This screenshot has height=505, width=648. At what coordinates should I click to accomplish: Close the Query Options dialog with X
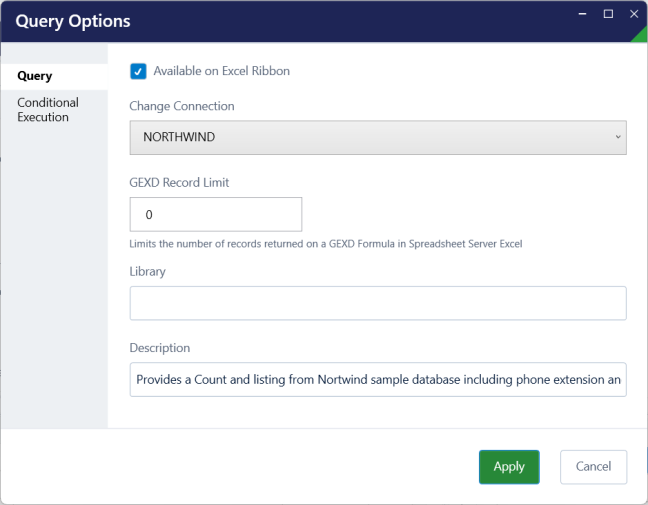click(x=634, y=14)
